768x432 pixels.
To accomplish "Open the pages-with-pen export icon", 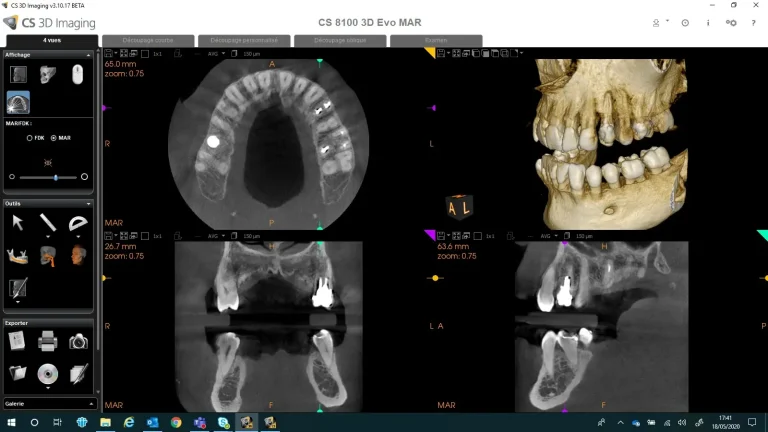I will pyautogui.click(x=78, y=373).
